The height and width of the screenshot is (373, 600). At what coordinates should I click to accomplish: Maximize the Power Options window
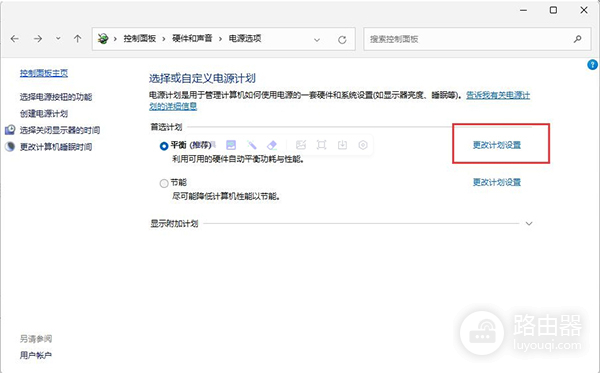coord(553,10)
